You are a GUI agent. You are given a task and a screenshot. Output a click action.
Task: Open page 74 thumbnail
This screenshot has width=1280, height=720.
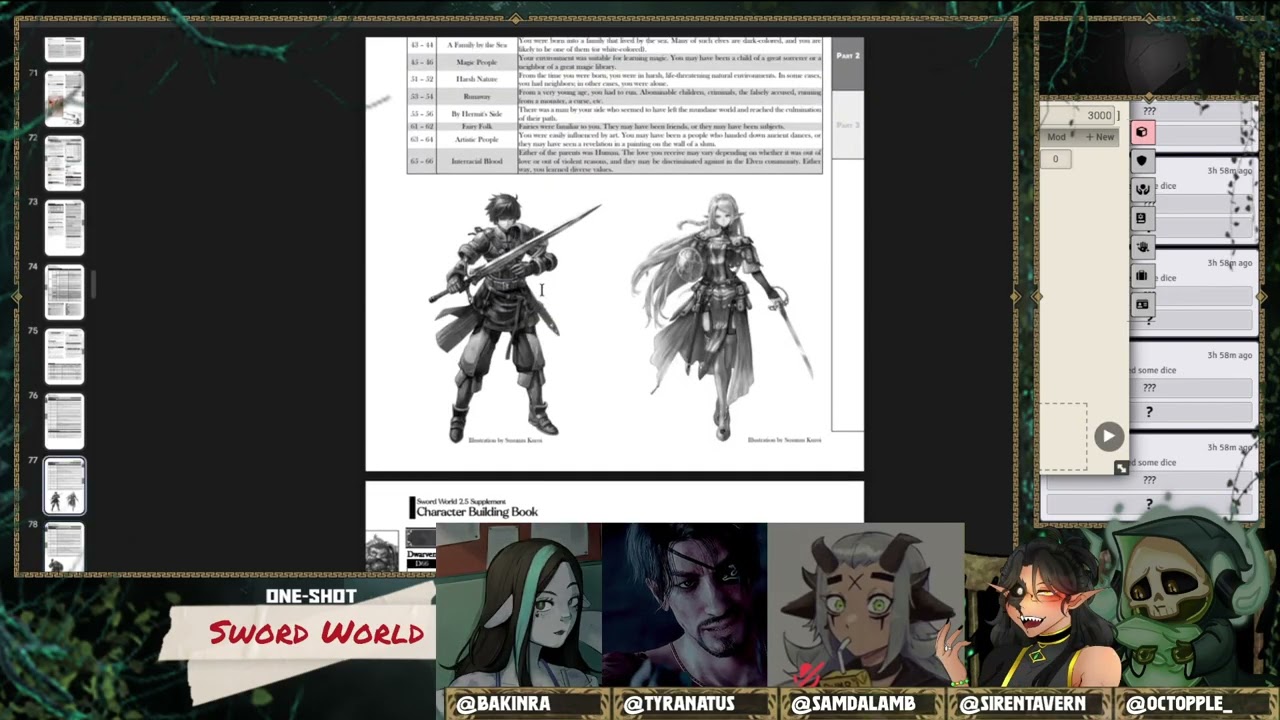(x=64, y=292)
